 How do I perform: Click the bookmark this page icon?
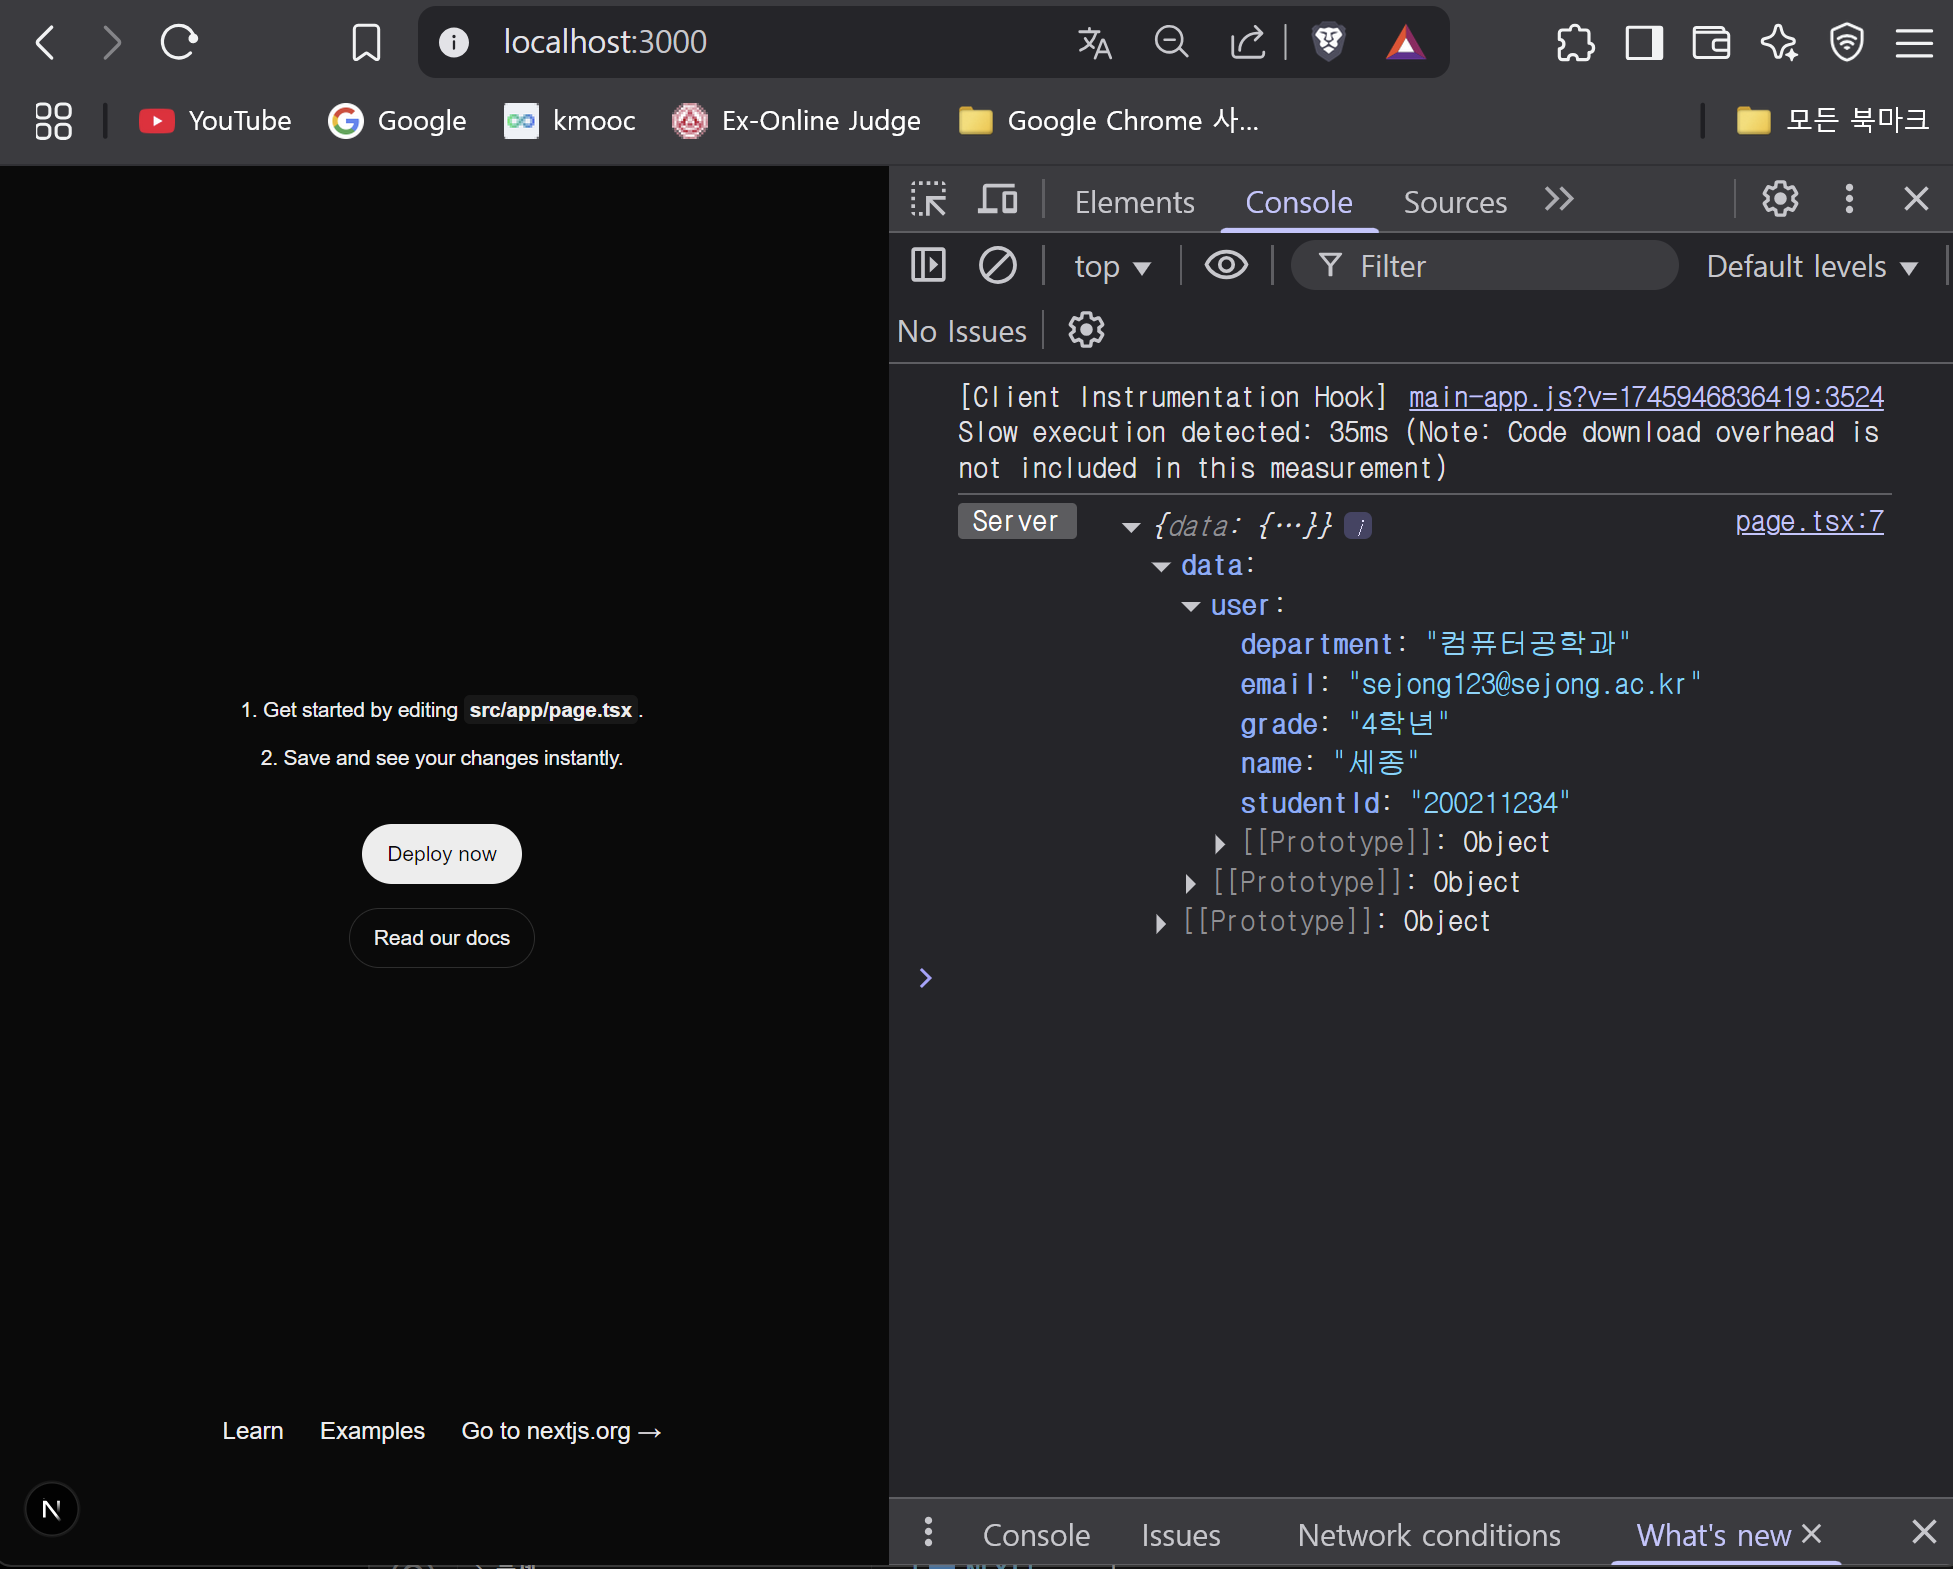pyautogui.click(x=366, y=42)
